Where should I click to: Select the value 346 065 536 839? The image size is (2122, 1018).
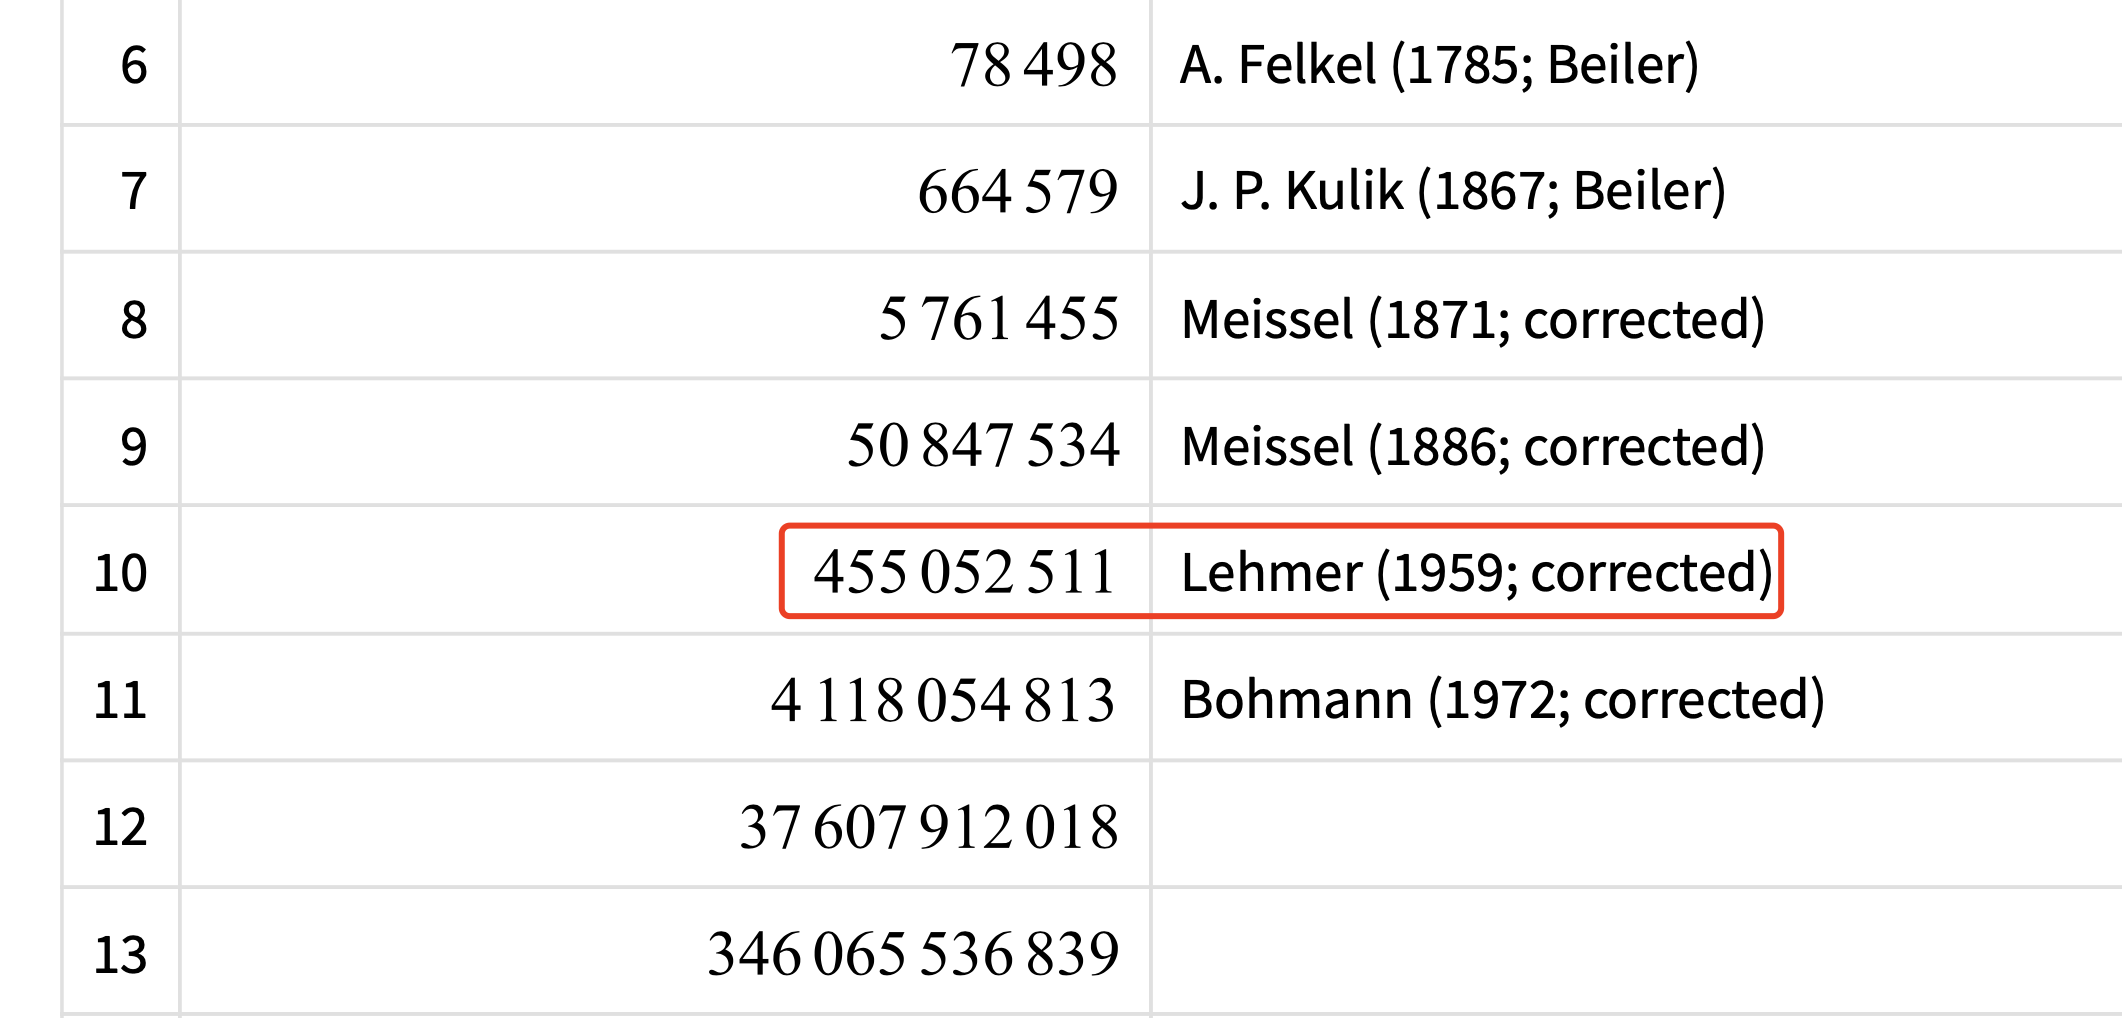pyautogui.click(x=912, y=954)
